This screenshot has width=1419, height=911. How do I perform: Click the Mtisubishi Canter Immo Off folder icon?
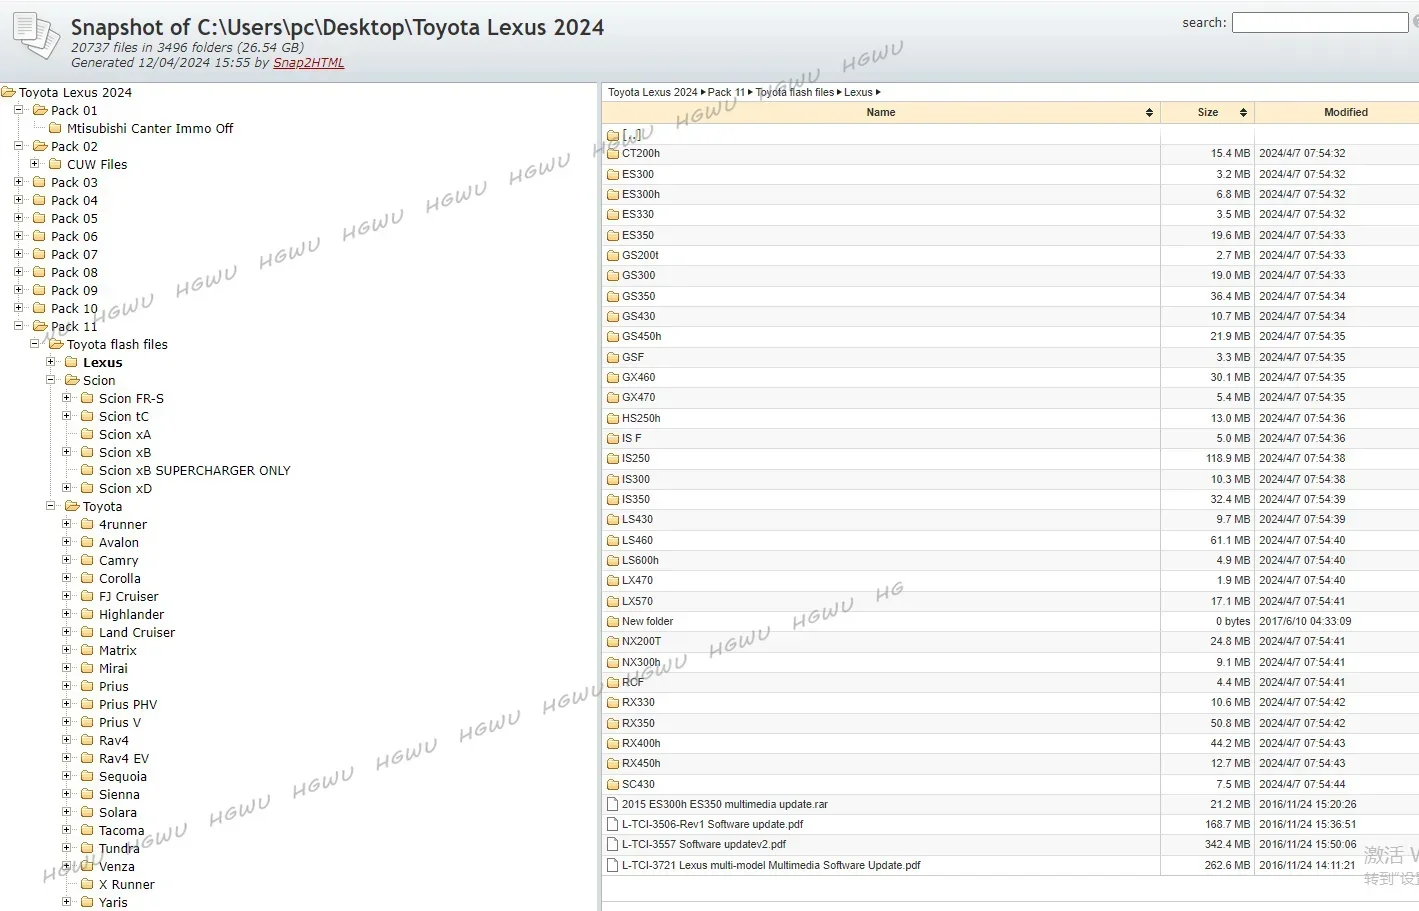tap(55, 128)
